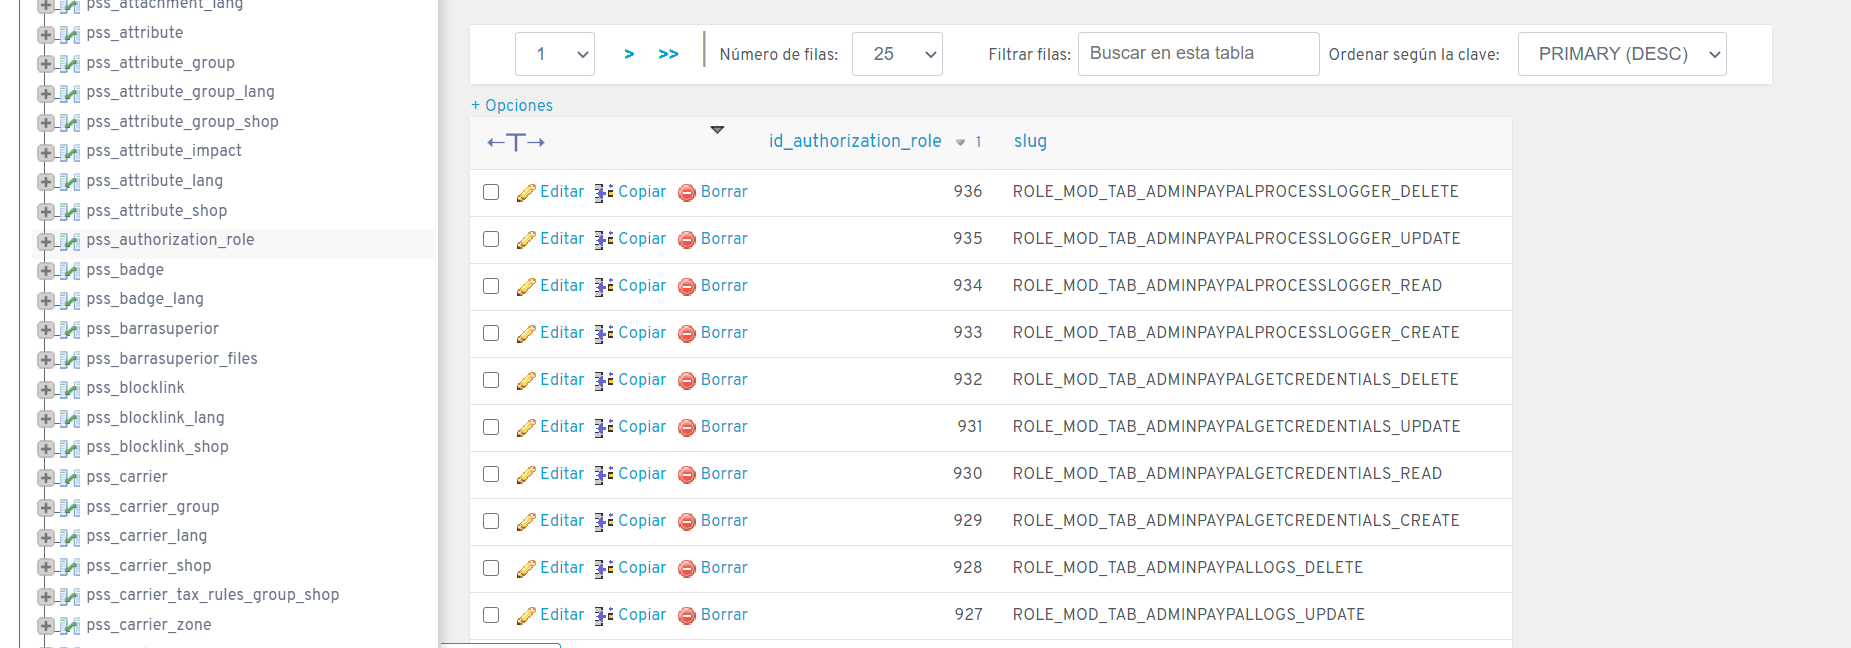1851x648 pixels.
Task: Open the Número de filas dropdown
Action: 896,54
